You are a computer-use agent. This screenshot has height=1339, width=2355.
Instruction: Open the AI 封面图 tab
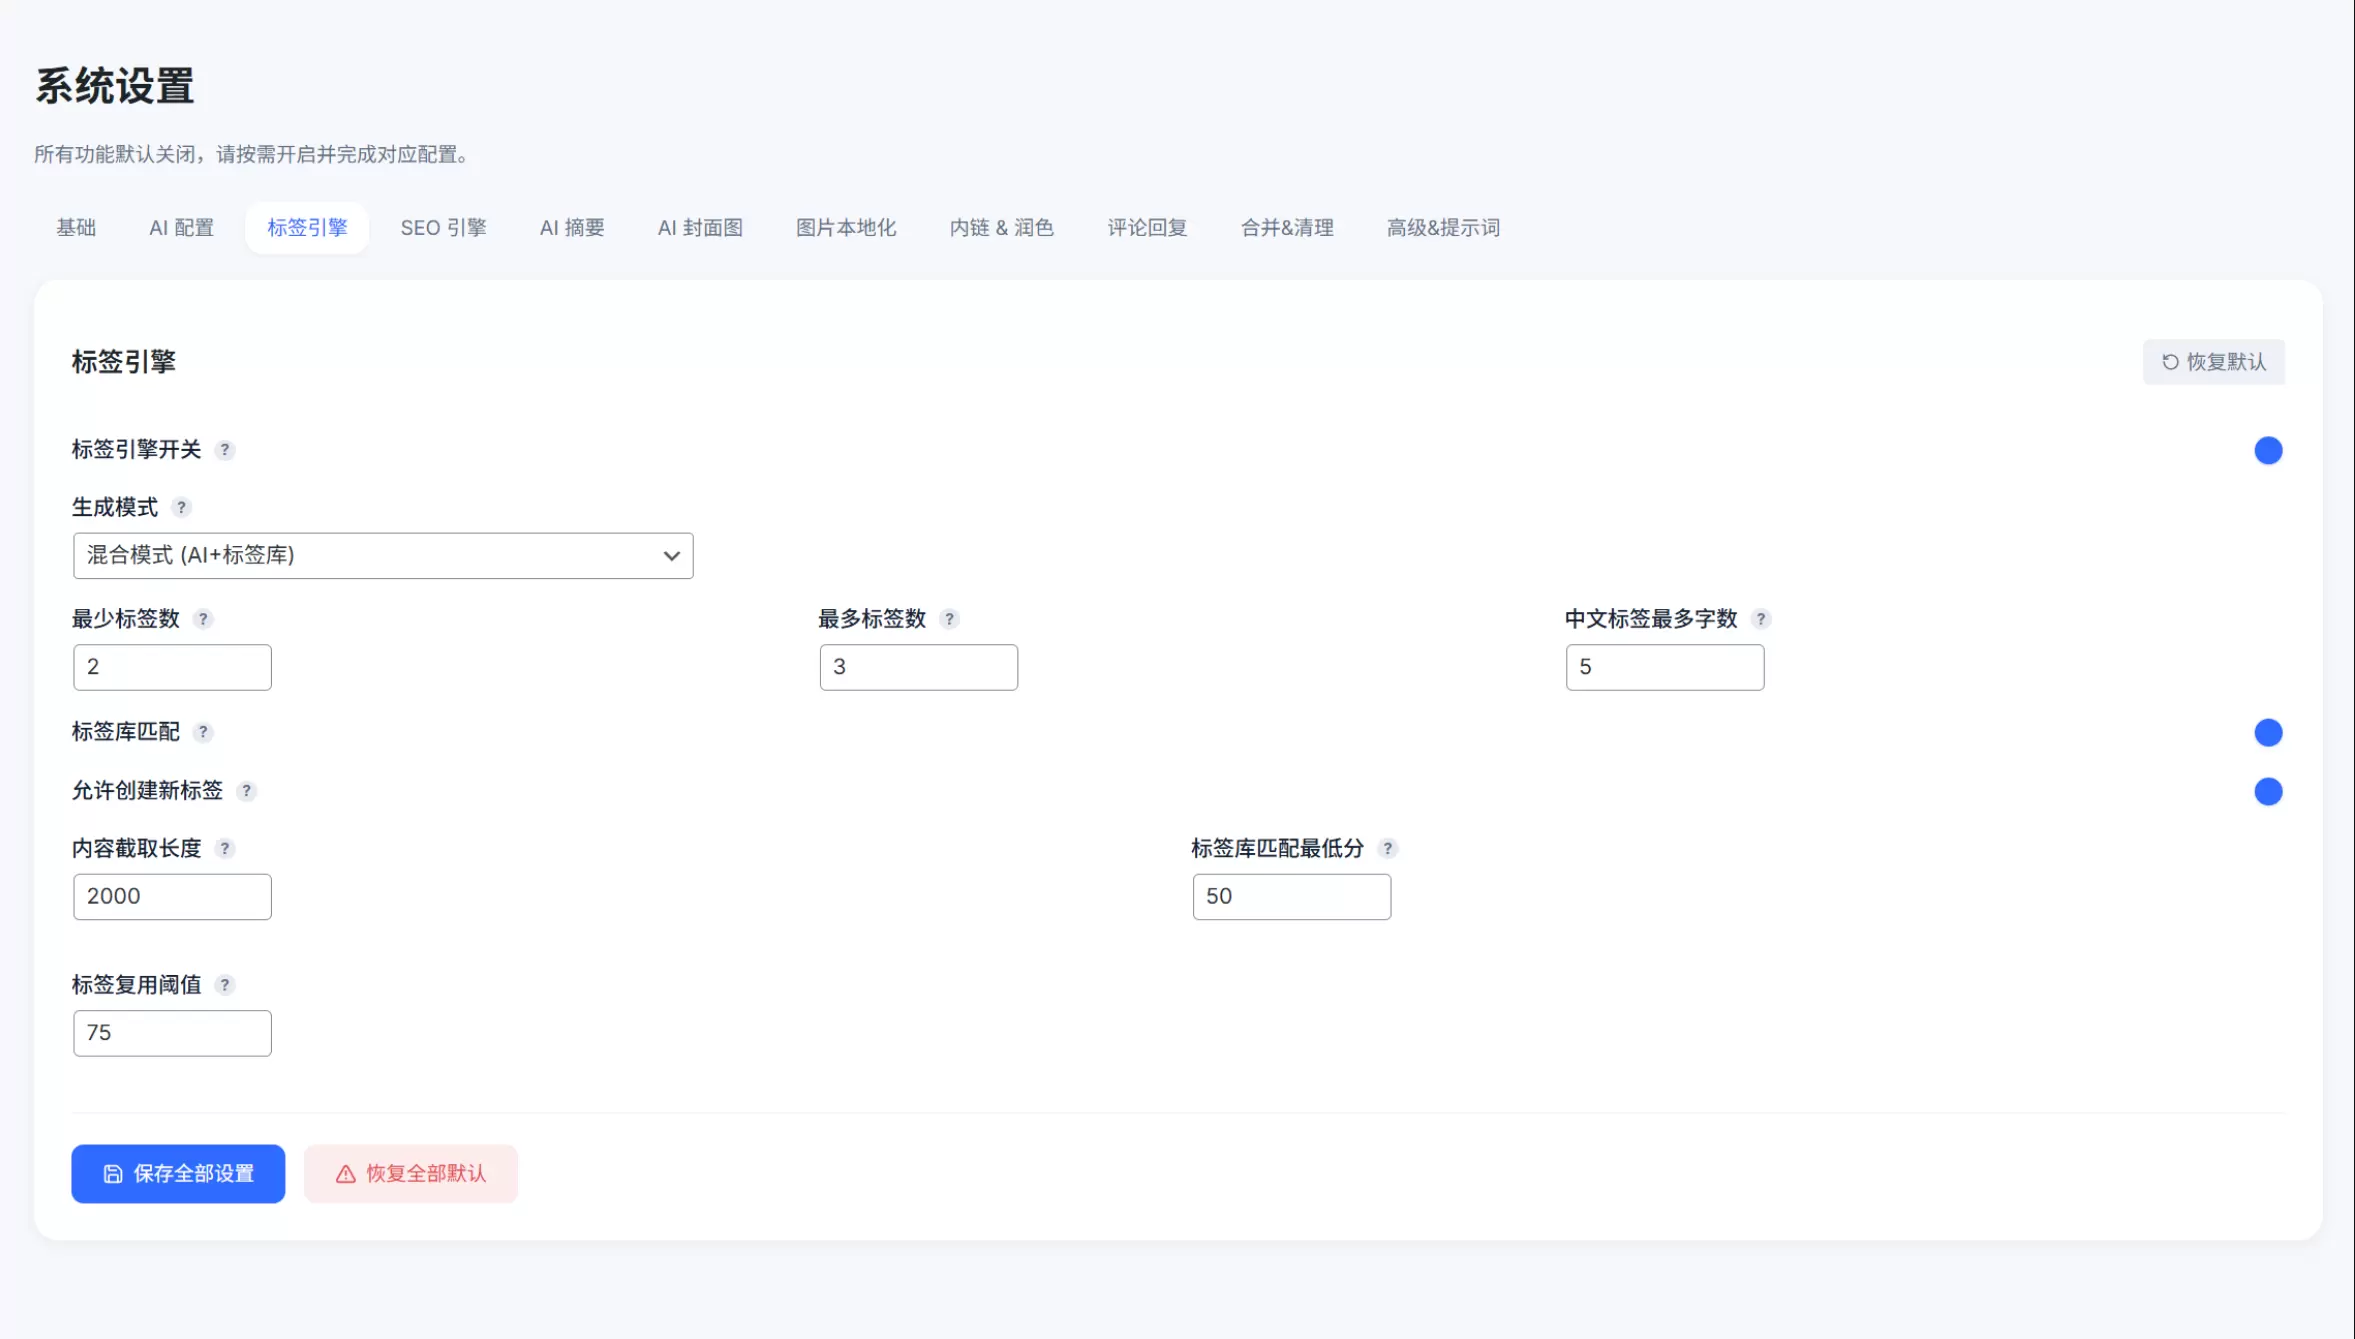700,228
